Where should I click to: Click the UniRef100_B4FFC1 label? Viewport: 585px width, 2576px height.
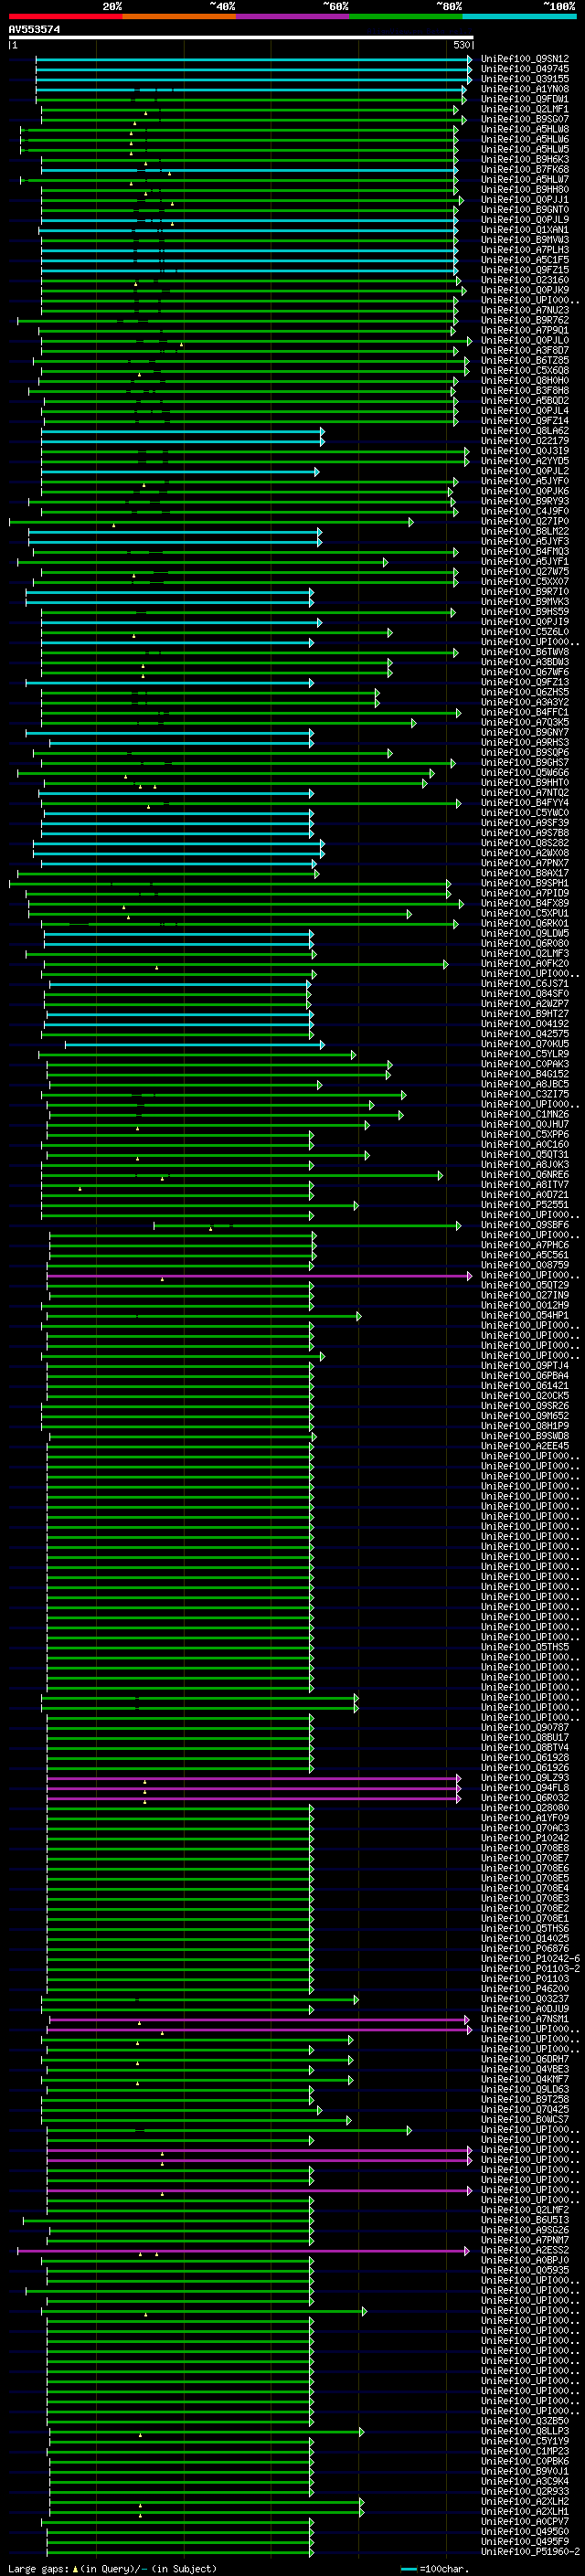(x=525, y=712)
